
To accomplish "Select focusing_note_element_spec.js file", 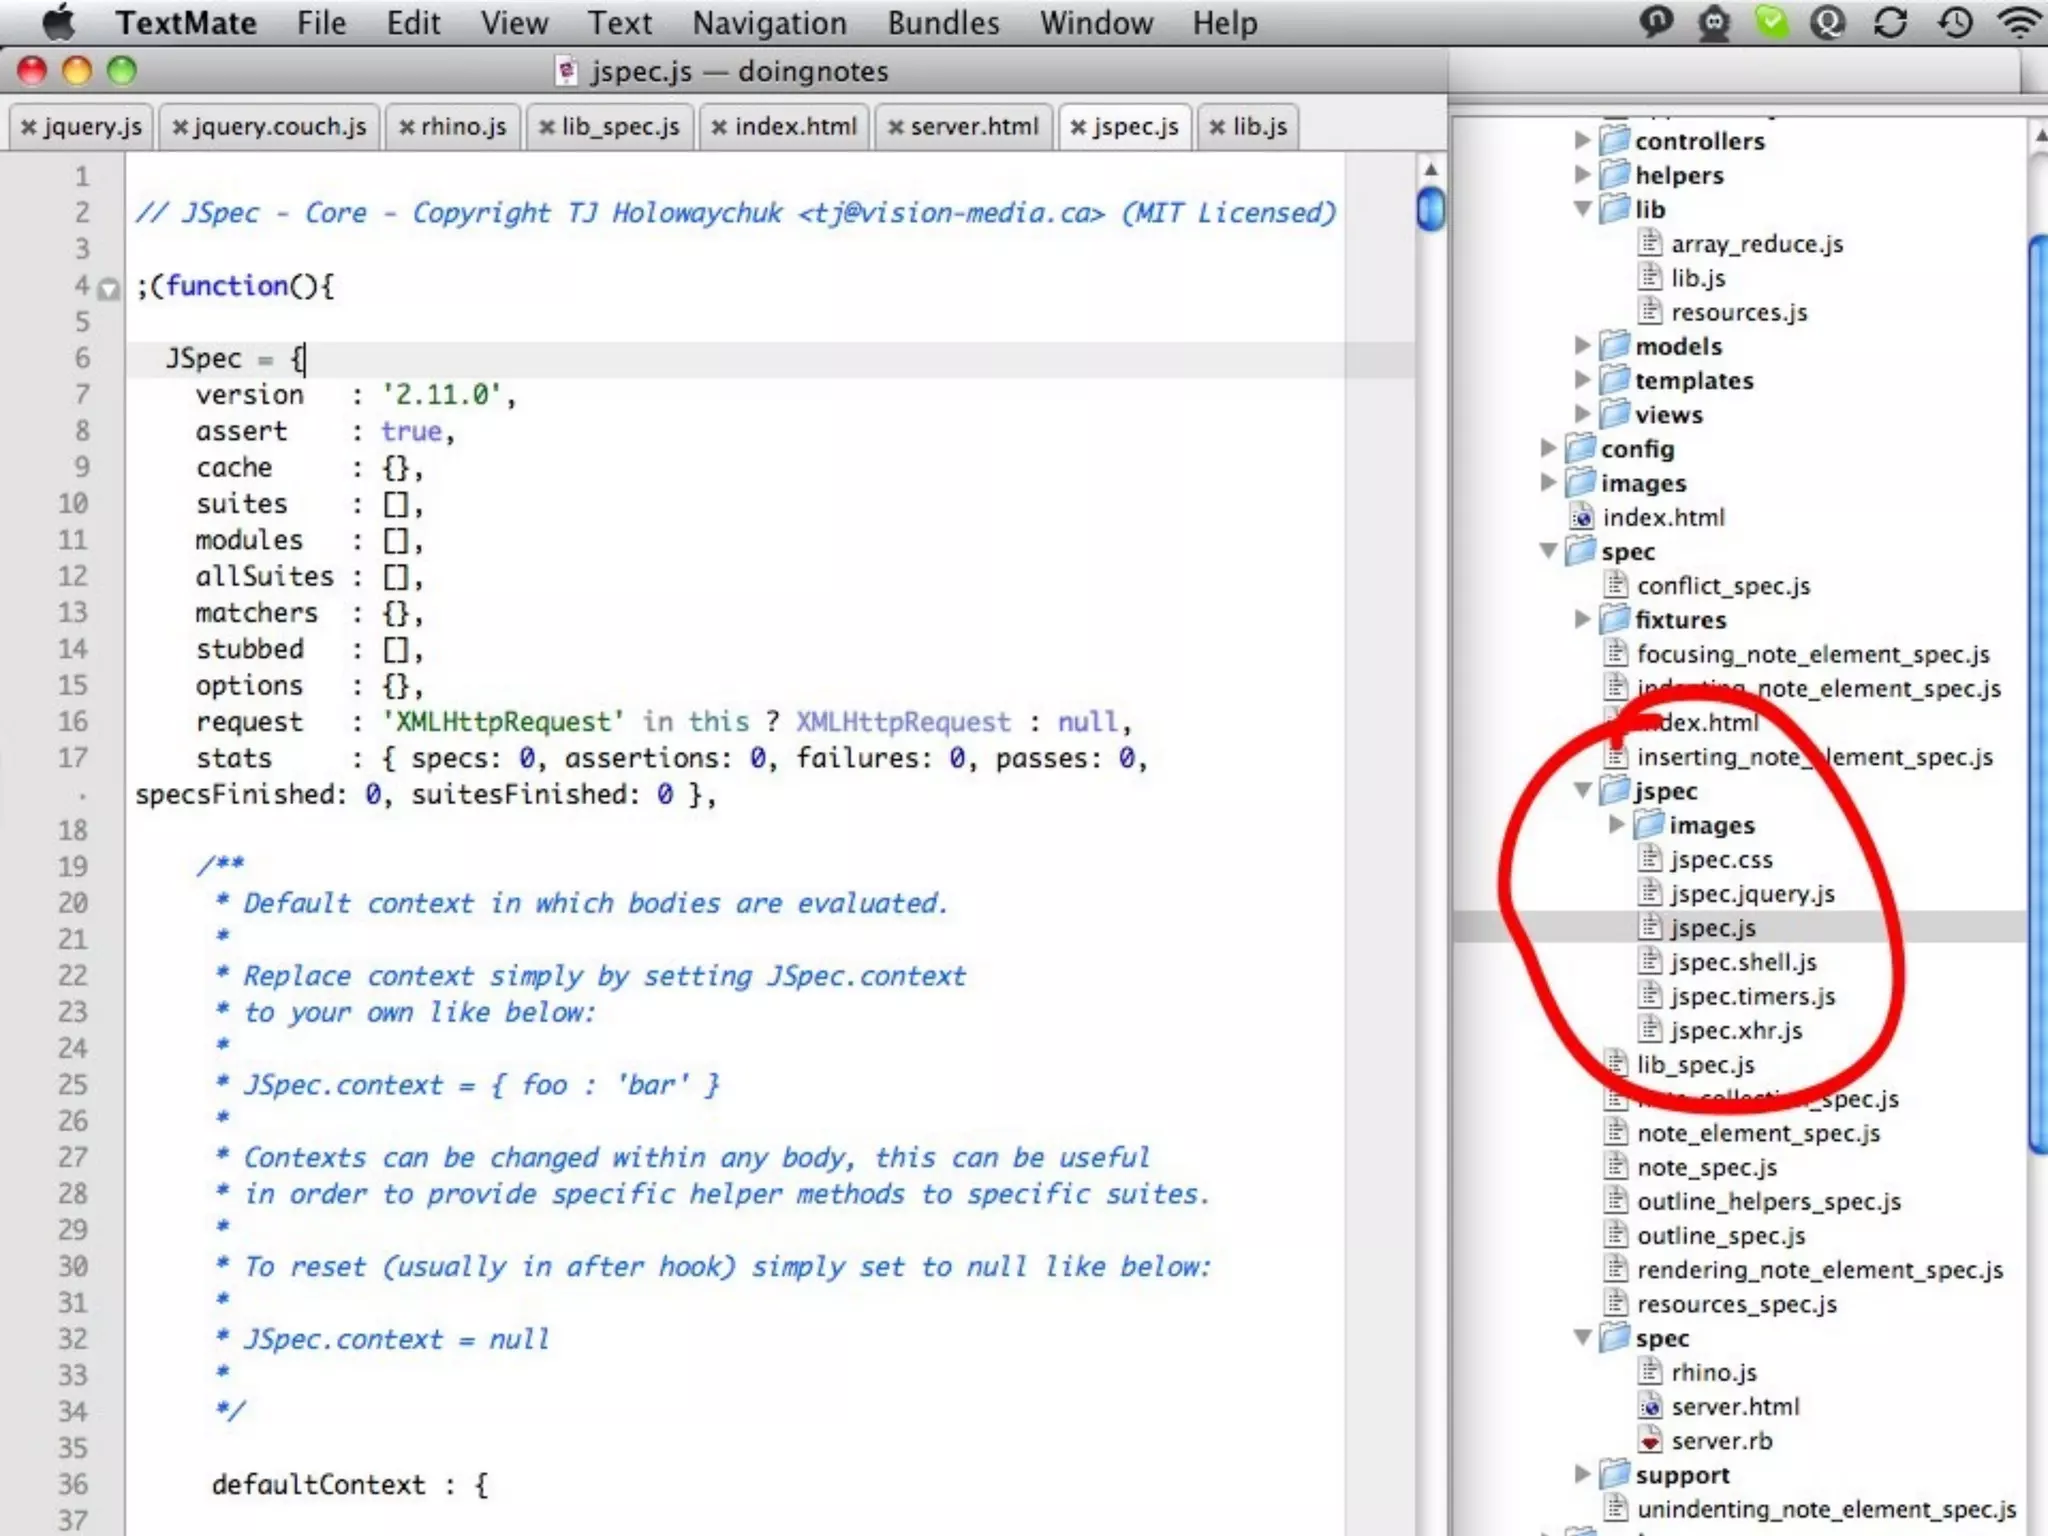I will (x=1812, y=654).
